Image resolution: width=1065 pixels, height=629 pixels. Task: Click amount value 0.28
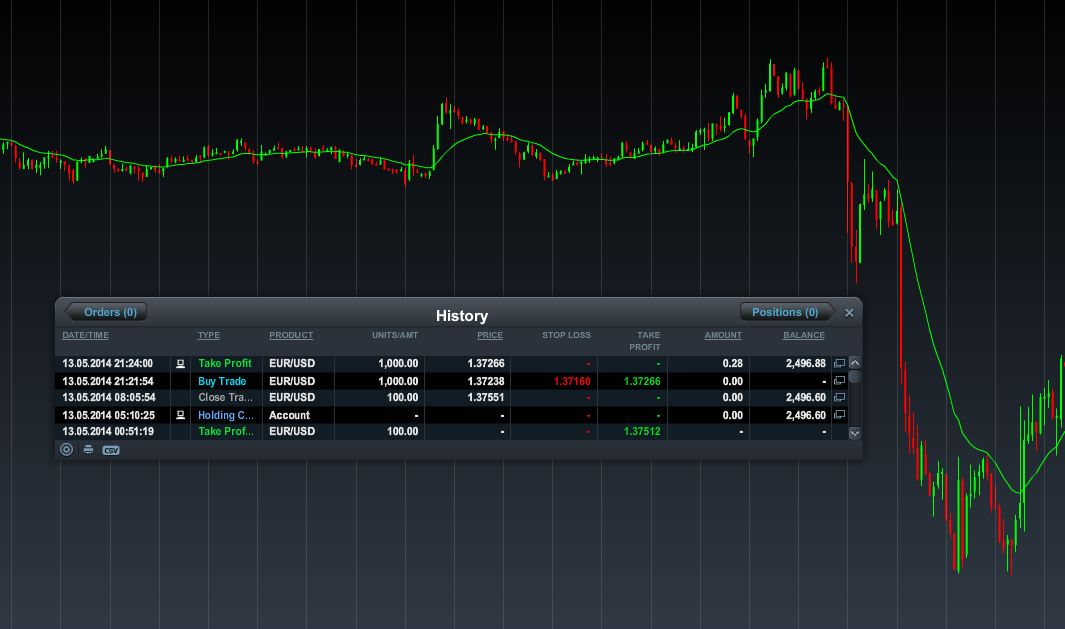click(733, 363)
